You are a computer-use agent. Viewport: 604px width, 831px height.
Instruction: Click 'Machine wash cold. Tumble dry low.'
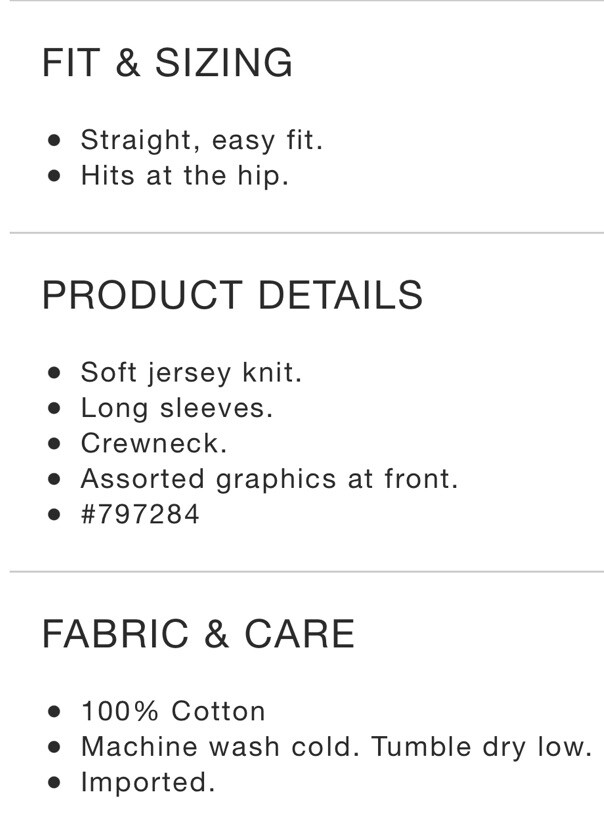tap(336, 747)
